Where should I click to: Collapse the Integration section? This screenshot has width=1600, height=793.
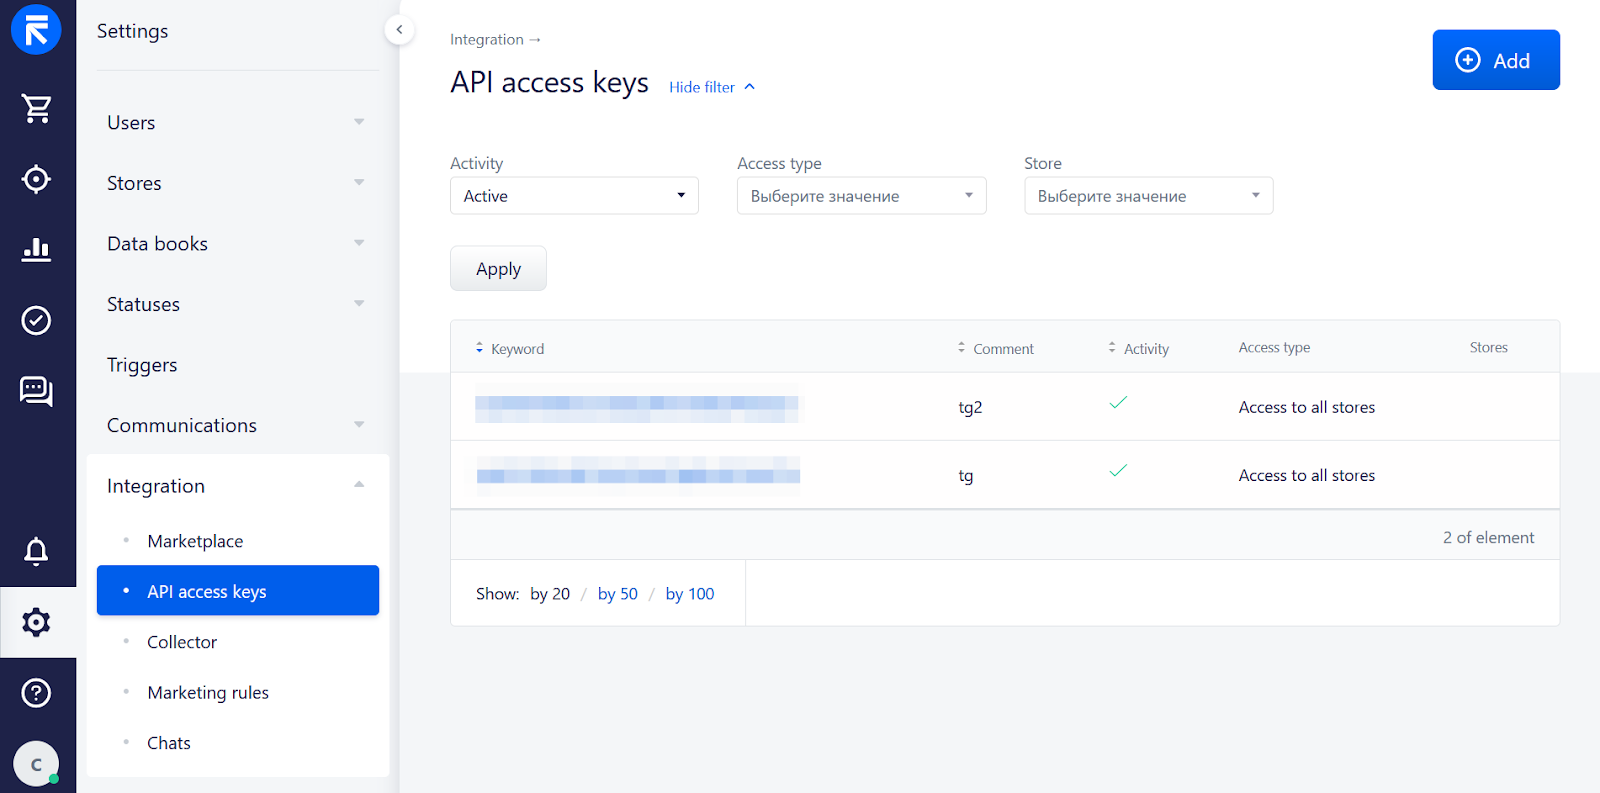pos(237,486)
